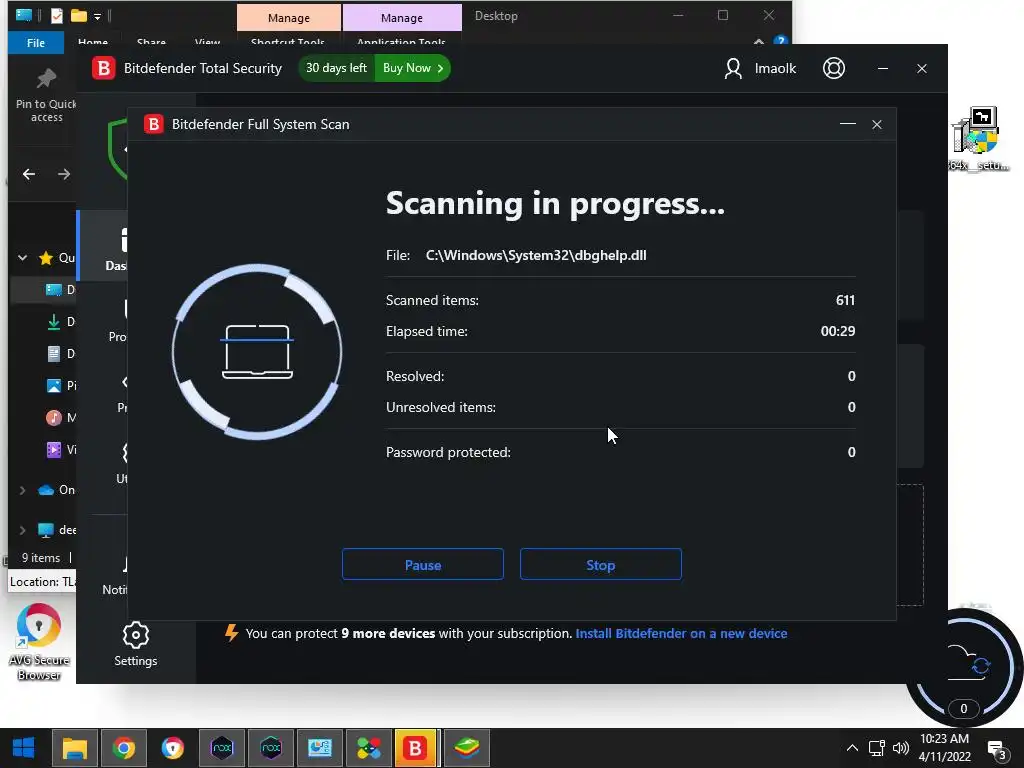Open AVG Secure Browser desktop shortcut
The height and width of the screenshot is (768, 1024).
point(39,641)
